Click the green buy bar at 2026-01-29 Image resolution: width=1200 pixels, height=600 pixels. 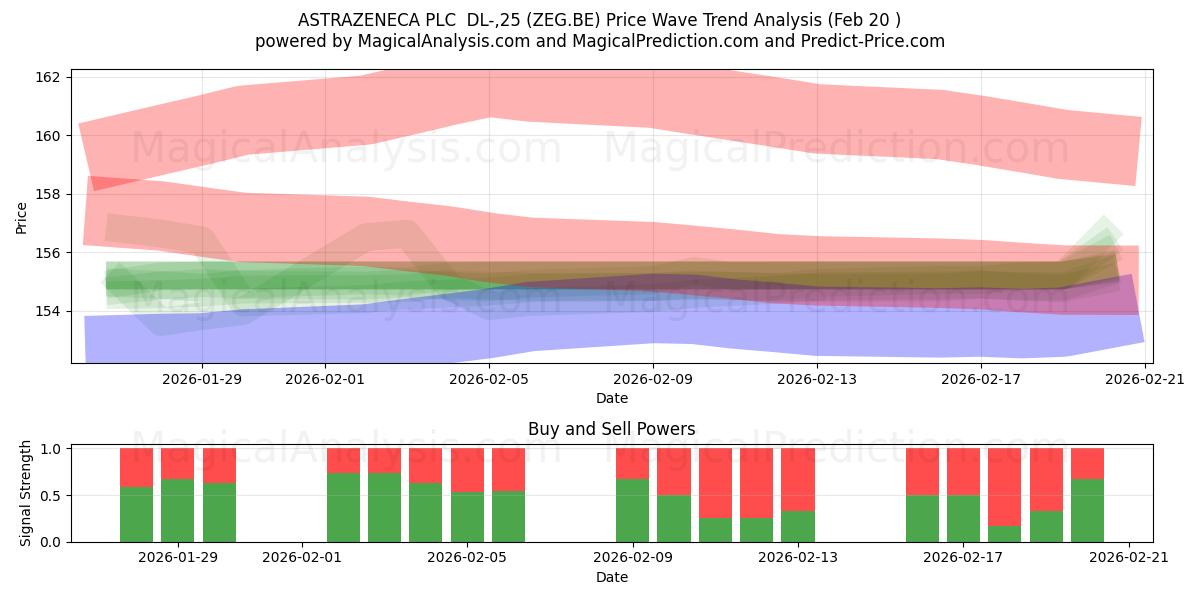pos(178,510)
